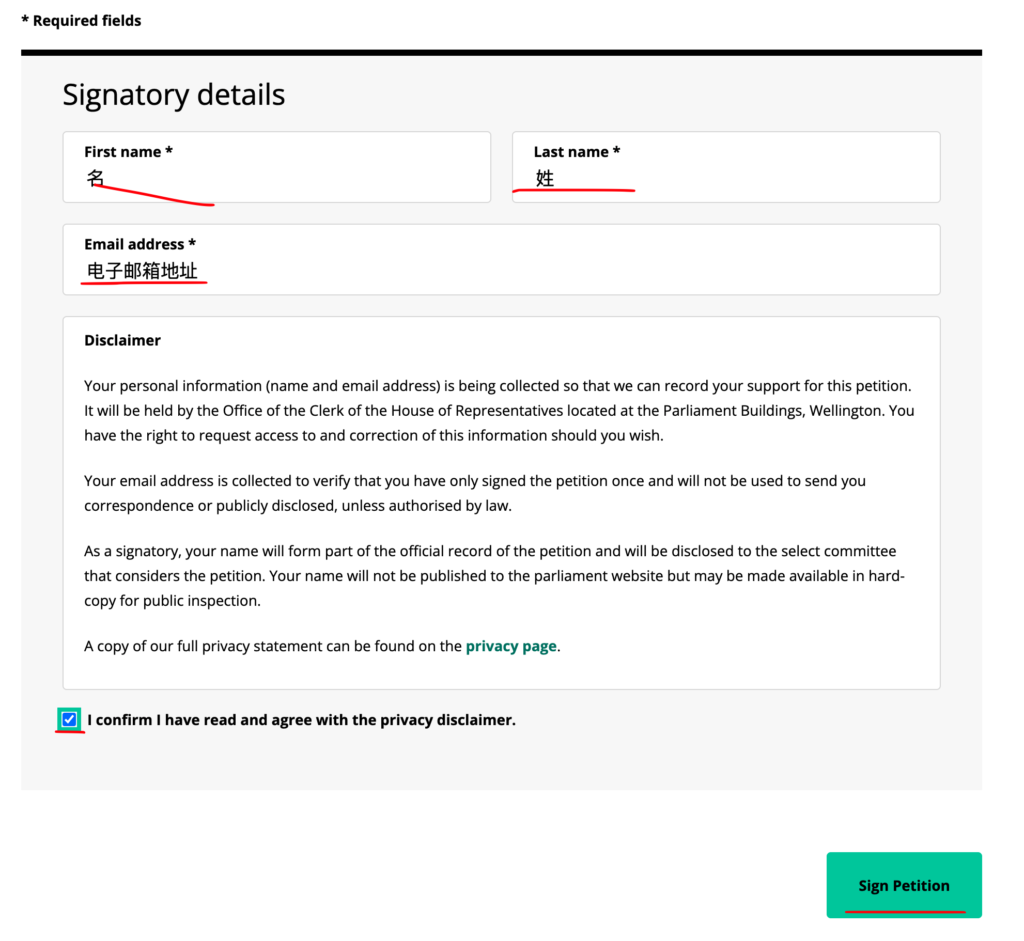Select the Email address input box
1024x941 pixels.
501,260
